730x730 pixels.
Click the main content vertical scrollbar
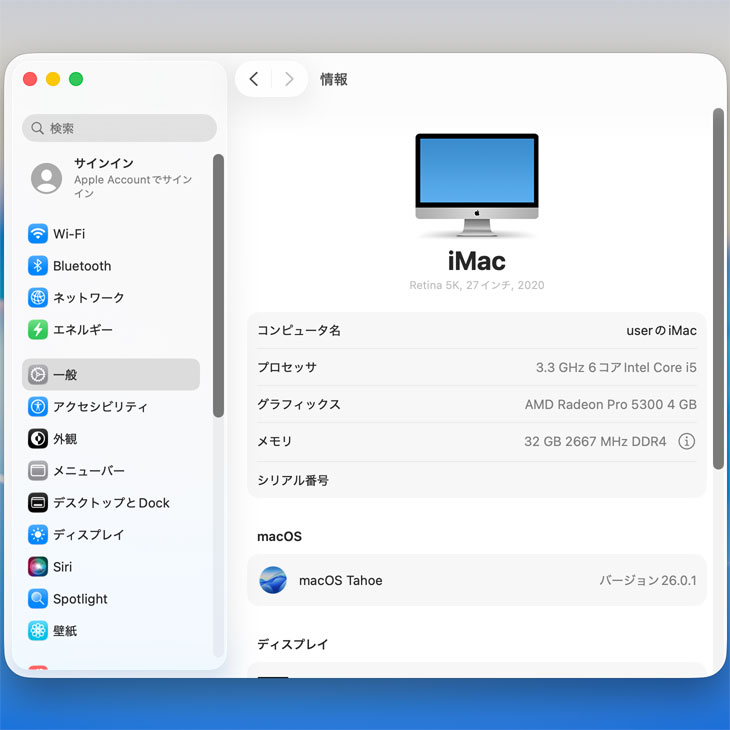717,290
